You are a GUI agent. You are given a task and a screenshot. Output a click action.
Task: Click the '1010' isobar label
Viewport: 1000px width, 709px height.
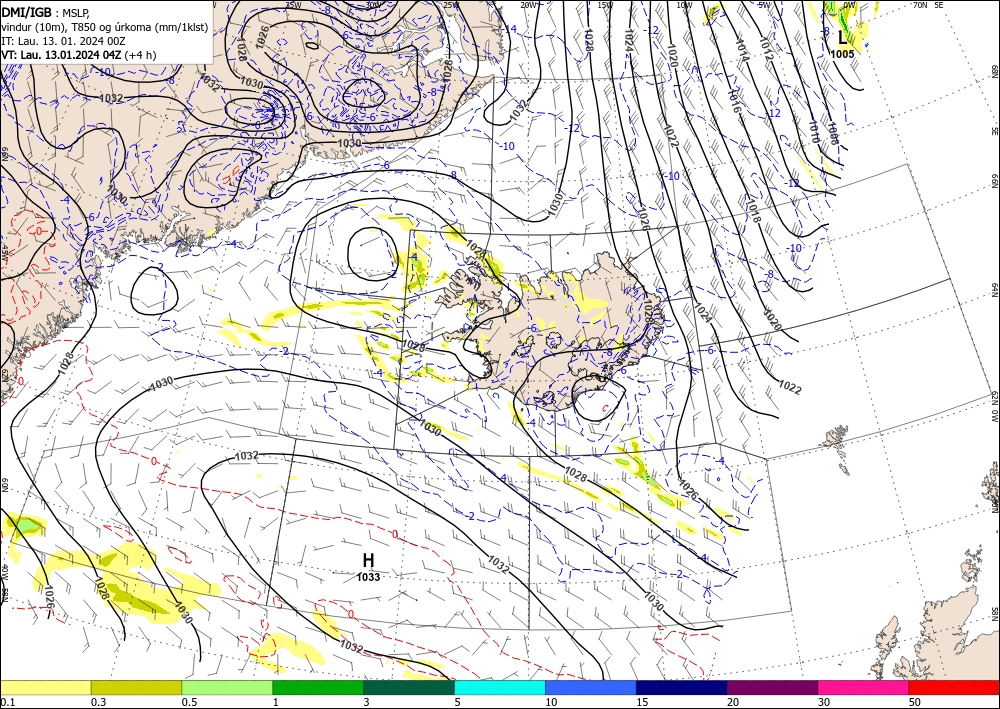tap(815, 132)
